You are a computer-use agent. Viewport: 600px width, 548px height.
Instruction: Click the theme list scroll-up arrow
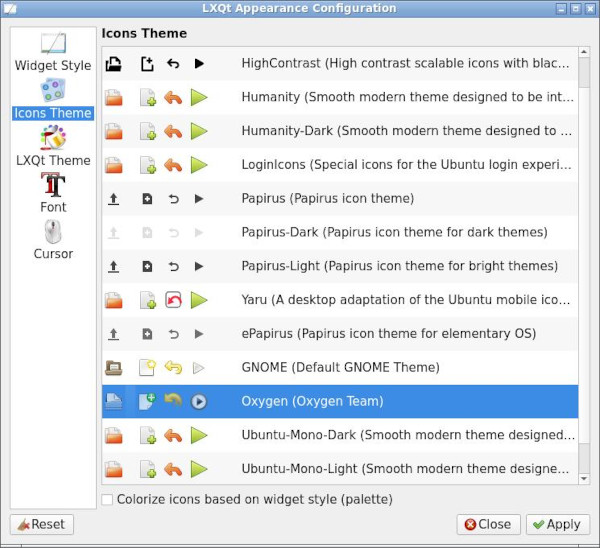584,52
